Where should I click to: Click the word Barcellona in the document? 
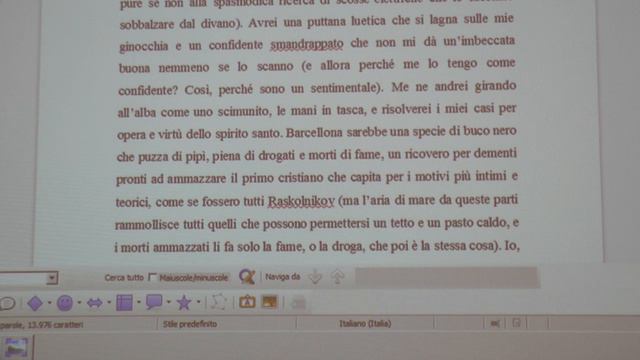point(314,133)
